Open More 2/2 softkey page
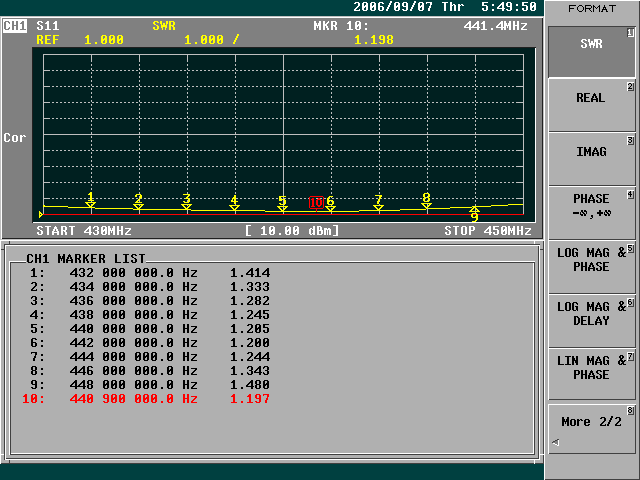This screenshot has height=480, width=640. click(591, 429)
